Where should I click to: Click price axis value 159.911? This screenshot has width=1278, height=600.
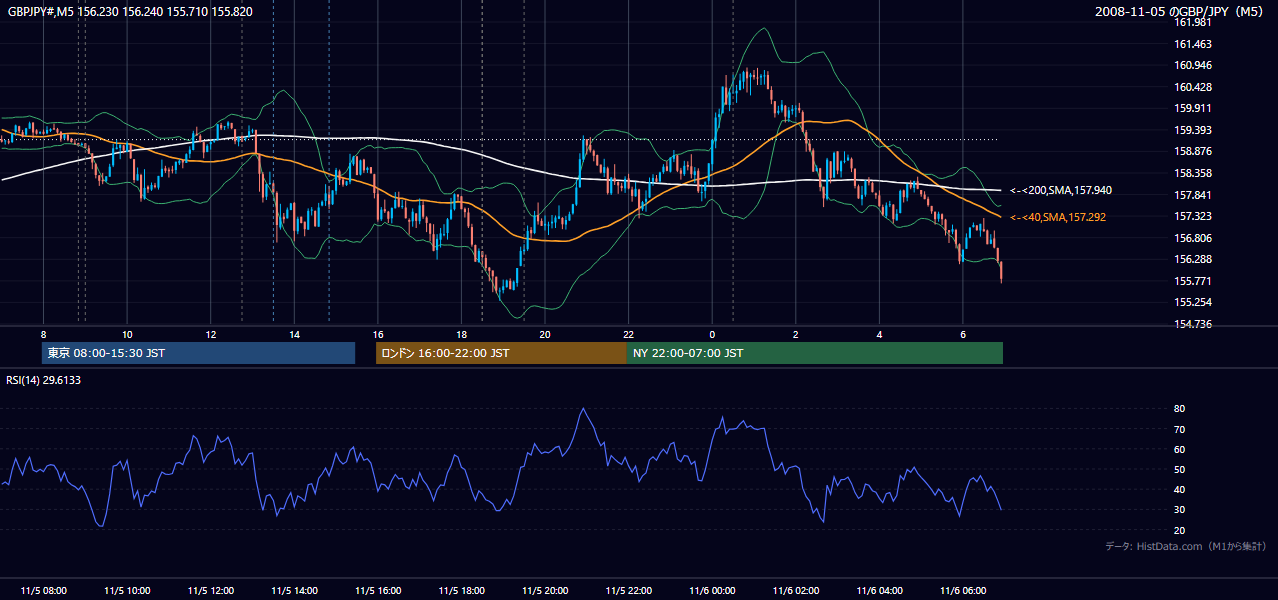pos(1193,109)
